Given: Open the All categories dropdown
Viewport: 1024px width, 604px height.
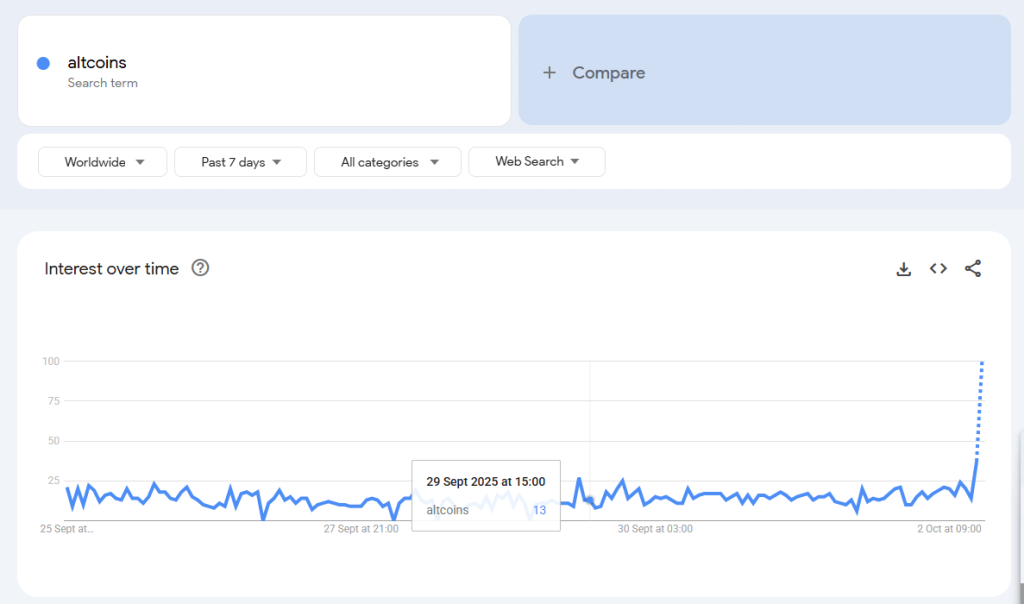Looking at the screenshot, I should [388, 162].
